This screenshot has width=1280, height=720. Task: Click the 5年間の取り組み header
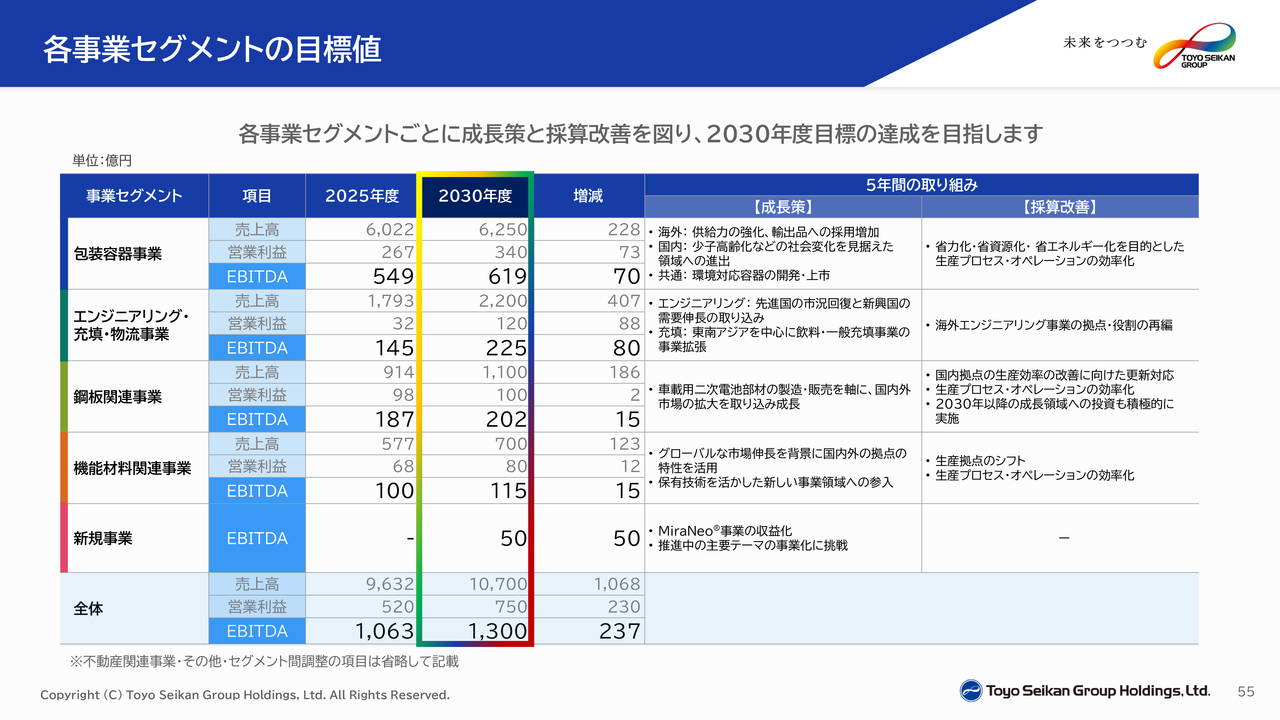coord(922,185)
